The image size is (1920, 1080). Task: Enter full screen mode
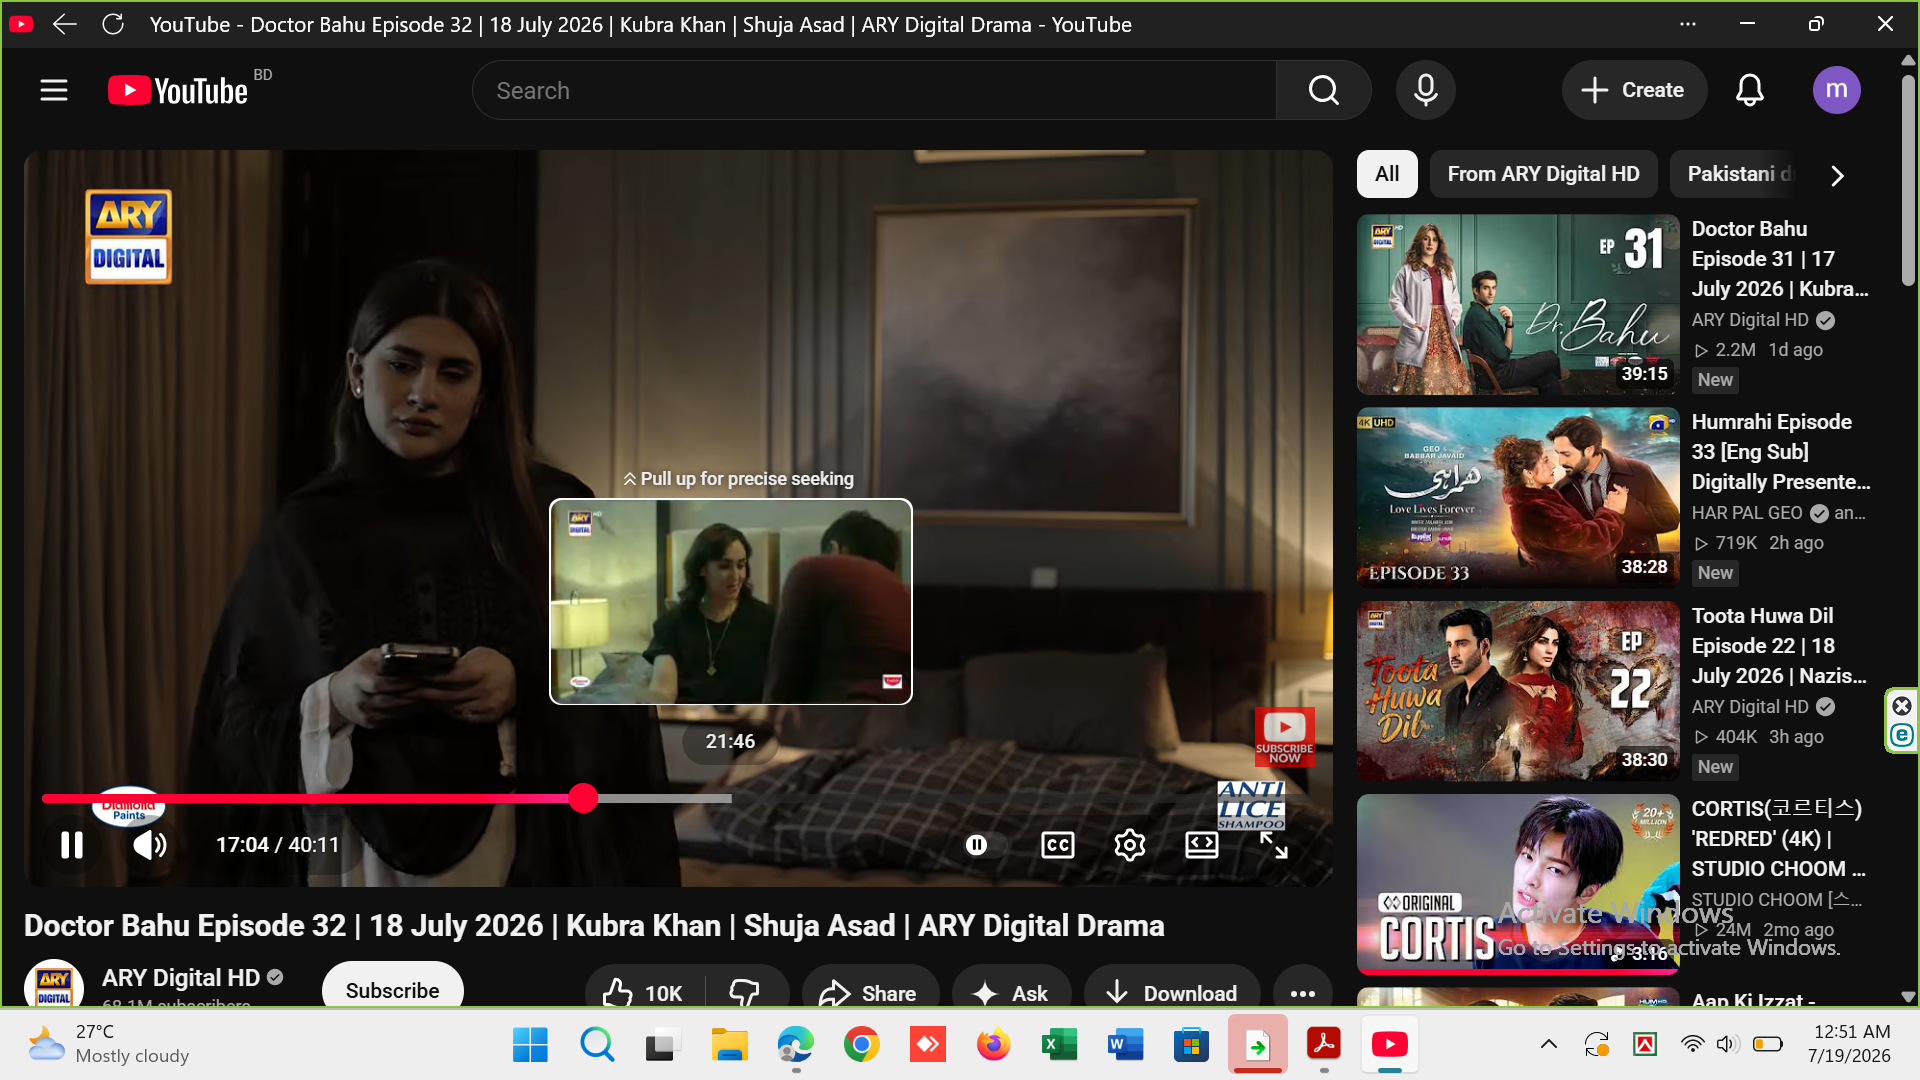(x=1273, y=845)
